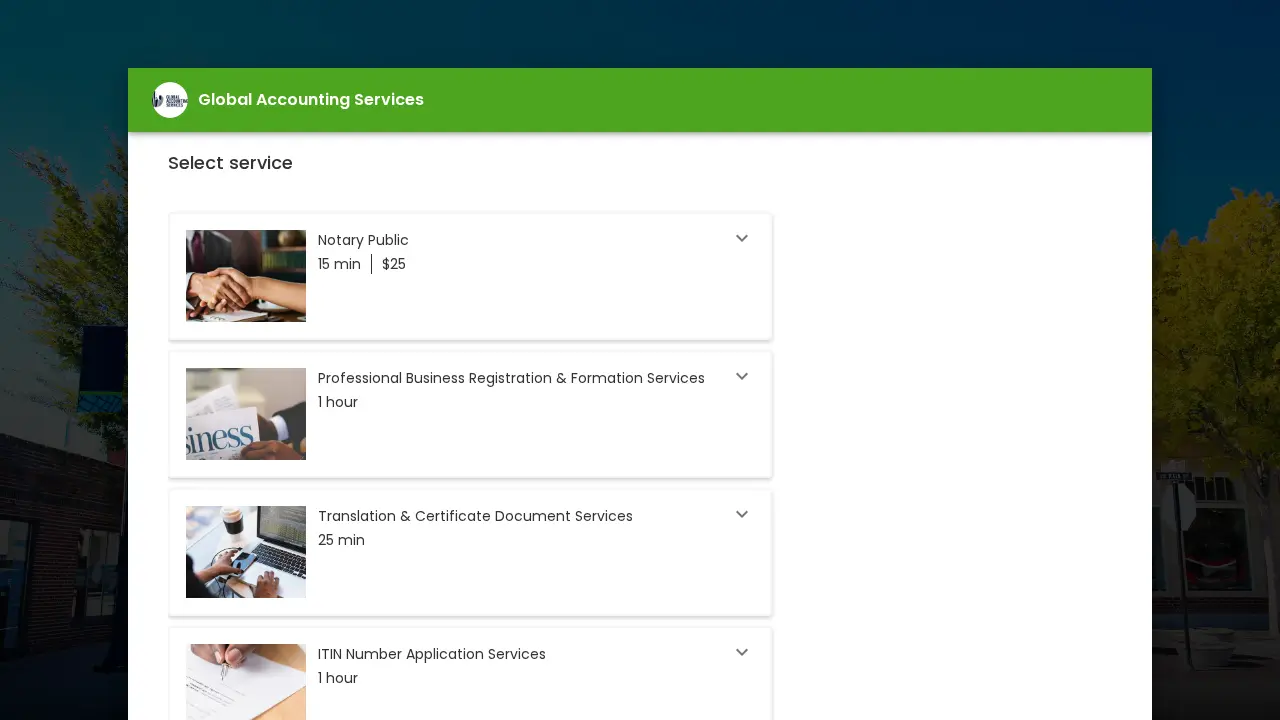This screenshot has width=1280, height=720.
Task: Open the ITIN Application signing thumbnail
Action: [246, 682]
